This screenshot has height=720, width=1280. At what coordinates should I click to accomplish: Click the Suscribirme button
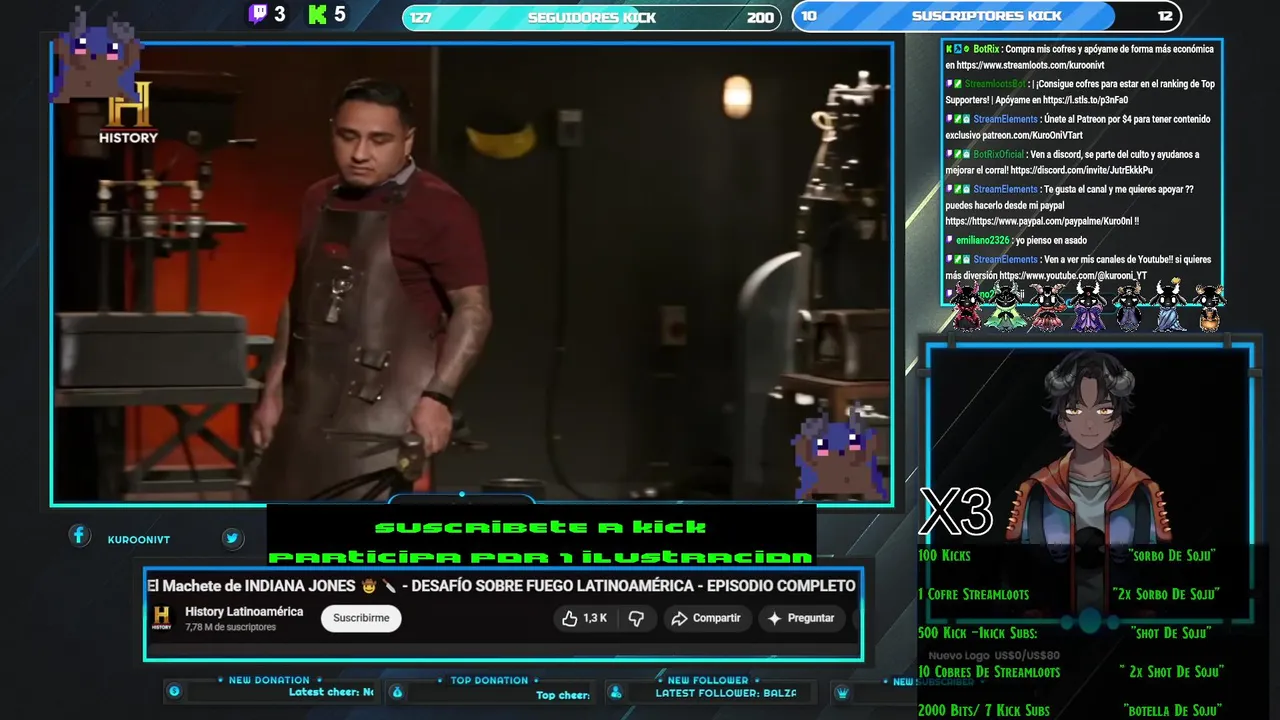pos(361,618)
